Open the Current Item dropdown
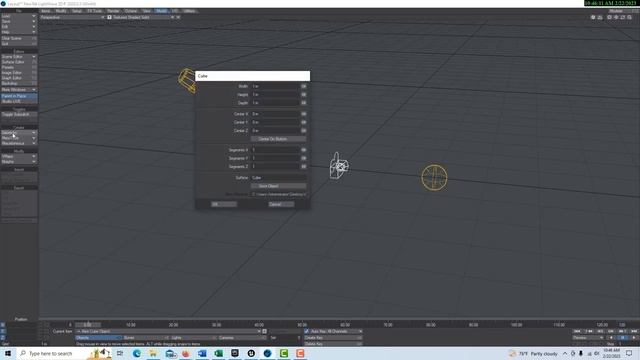Viewport: 640px width, 360px height. click(x=168, y=331)
